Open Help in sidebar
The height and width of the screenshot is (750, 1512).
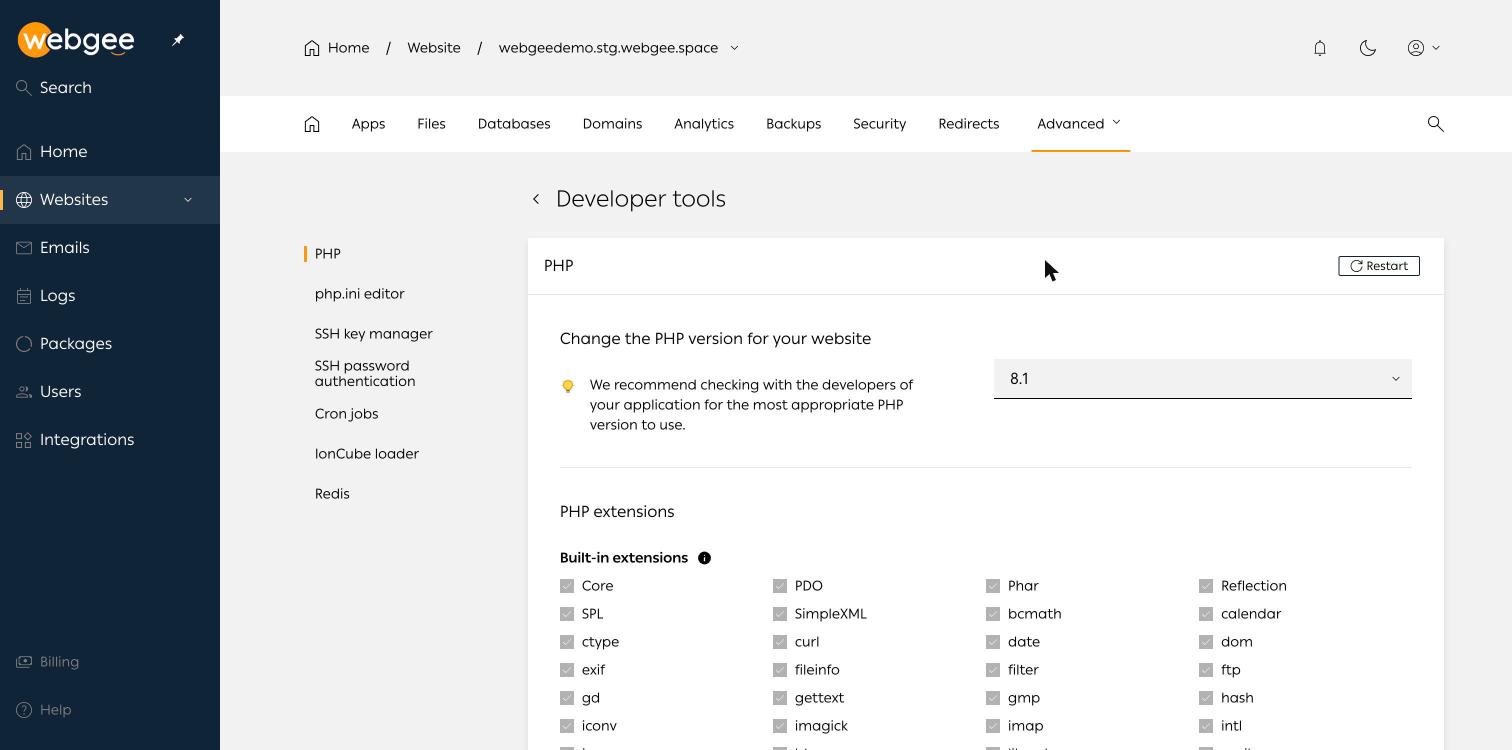pos(110,710)
